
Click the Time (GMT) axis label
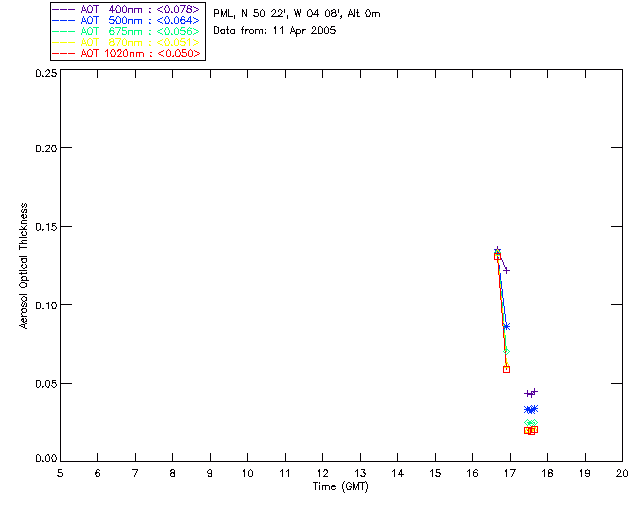coord(340,487)
